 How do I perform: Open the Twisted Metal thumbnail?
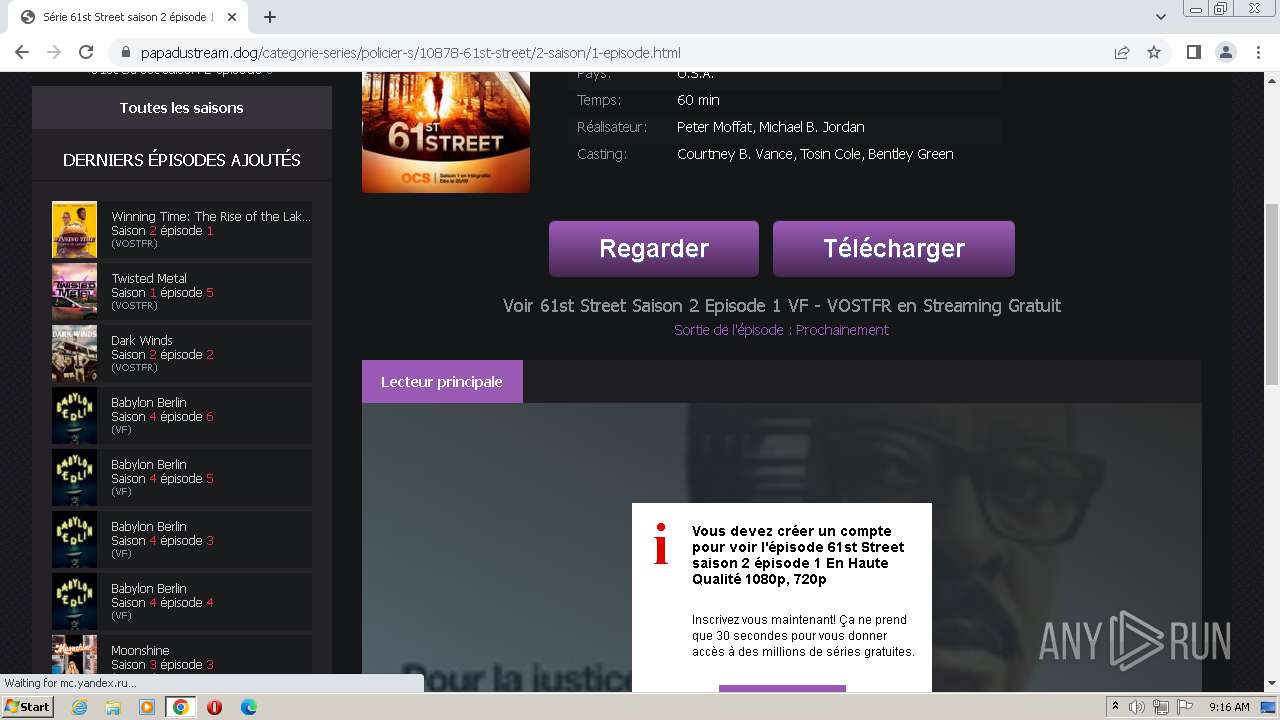click(74, 292)
